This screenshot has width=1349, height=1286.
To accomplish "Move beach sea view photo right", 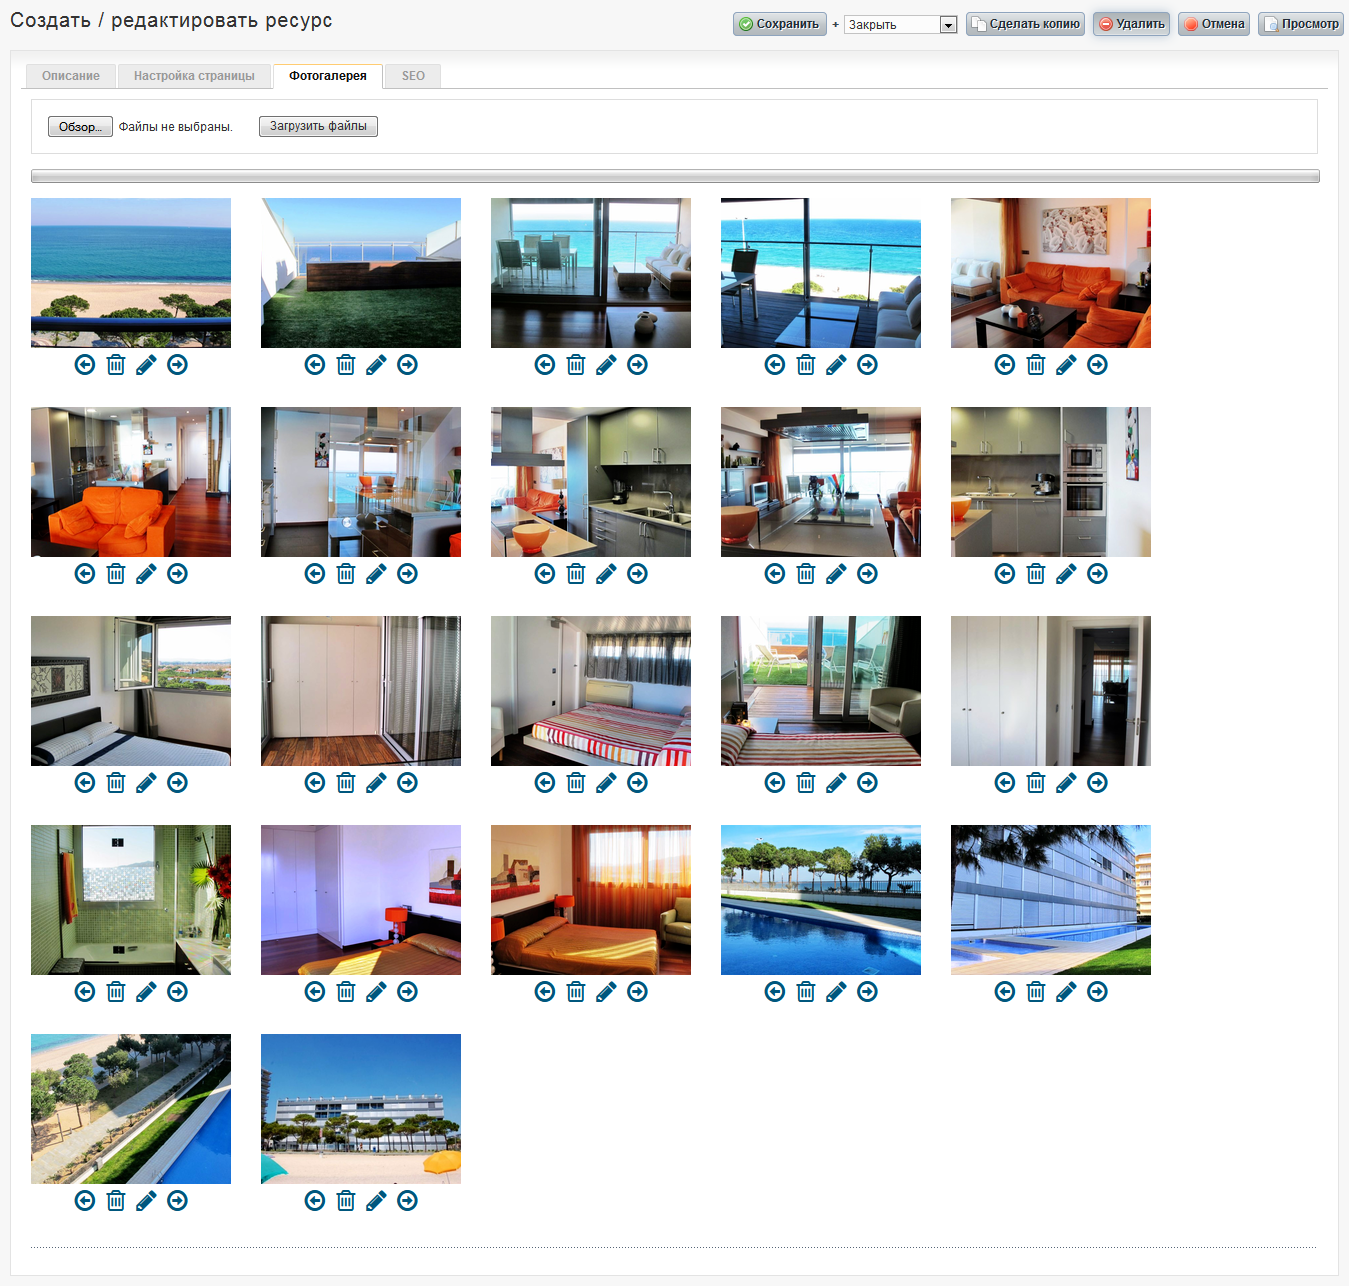I will (177, 365).
